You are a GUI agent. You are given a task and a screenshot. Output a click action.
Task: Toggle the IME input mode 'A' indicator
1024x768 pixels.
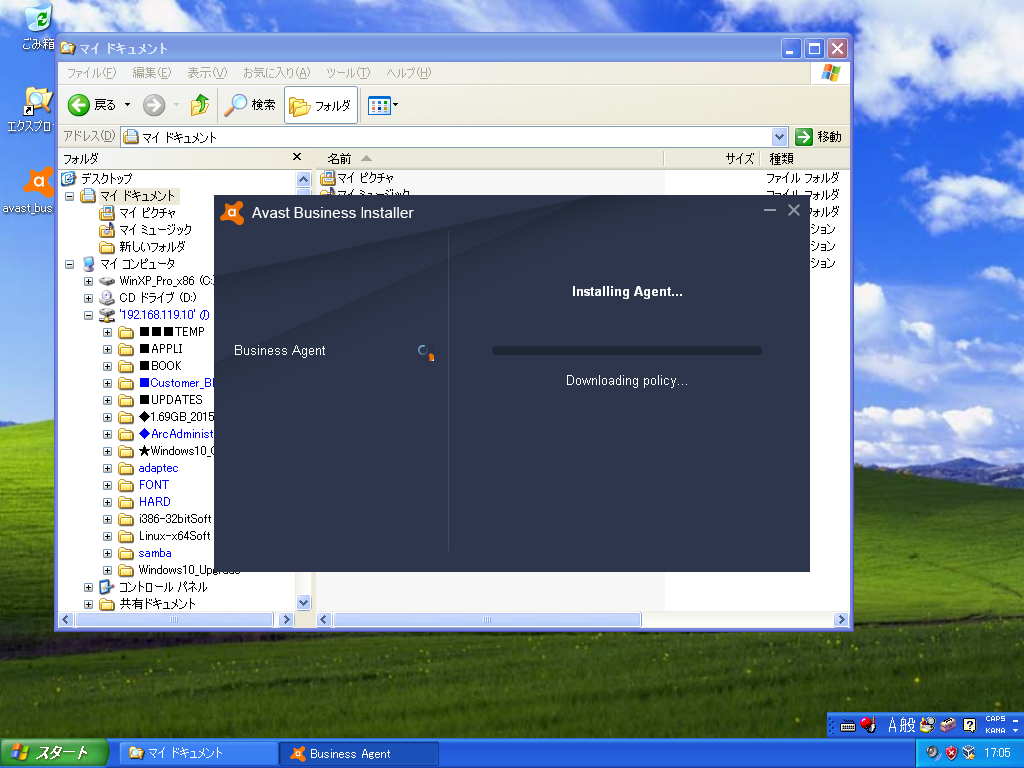(892, 725)
